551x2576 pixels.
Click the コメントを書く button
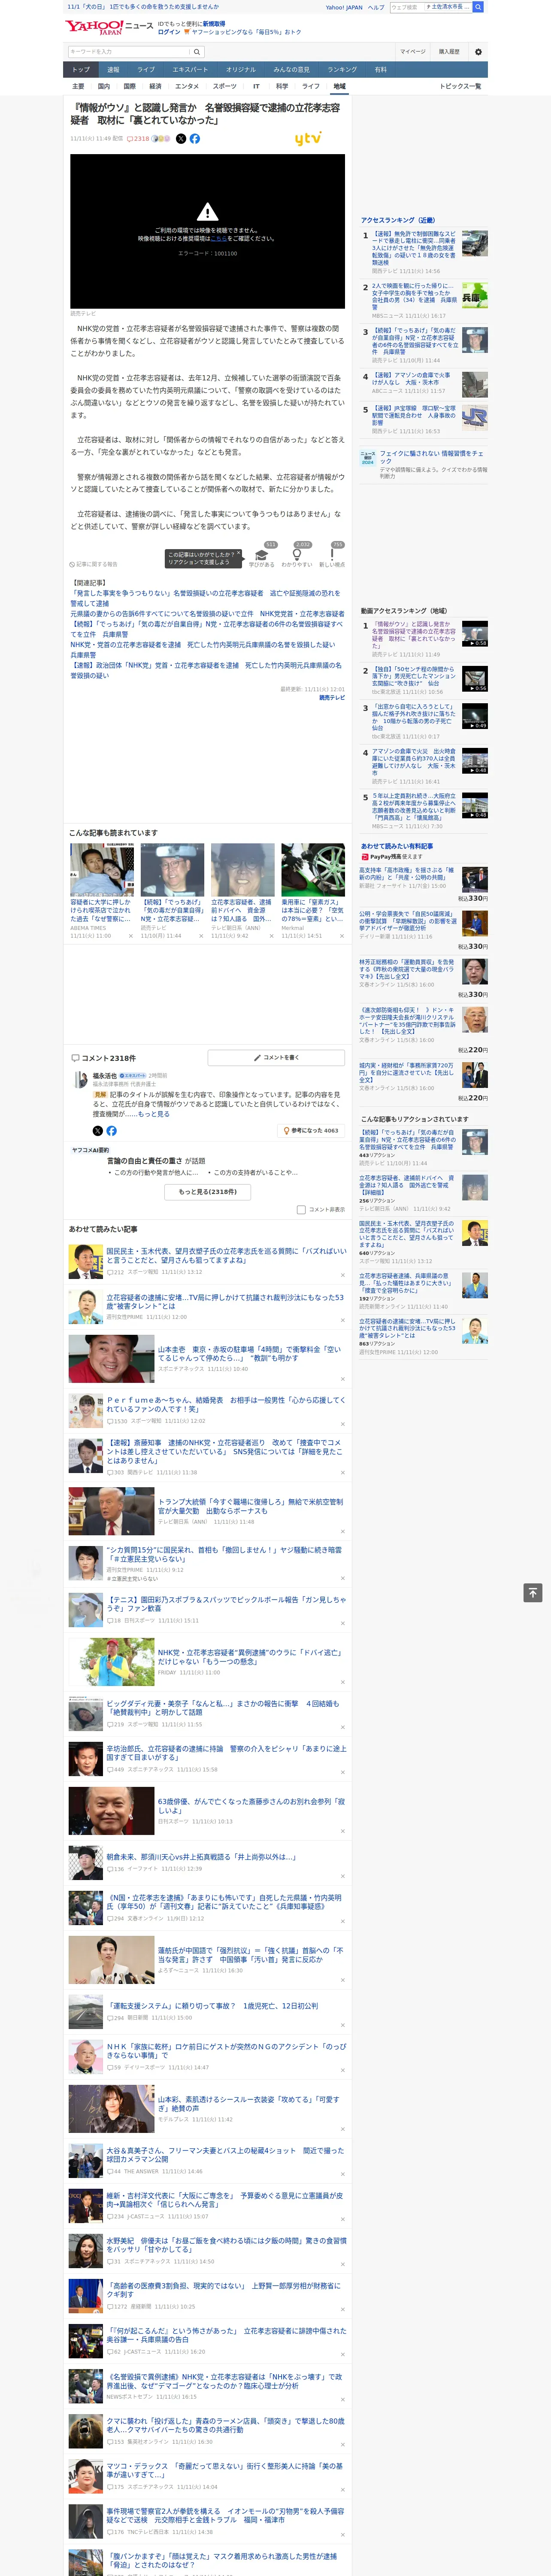click(x=276, y=1057)
